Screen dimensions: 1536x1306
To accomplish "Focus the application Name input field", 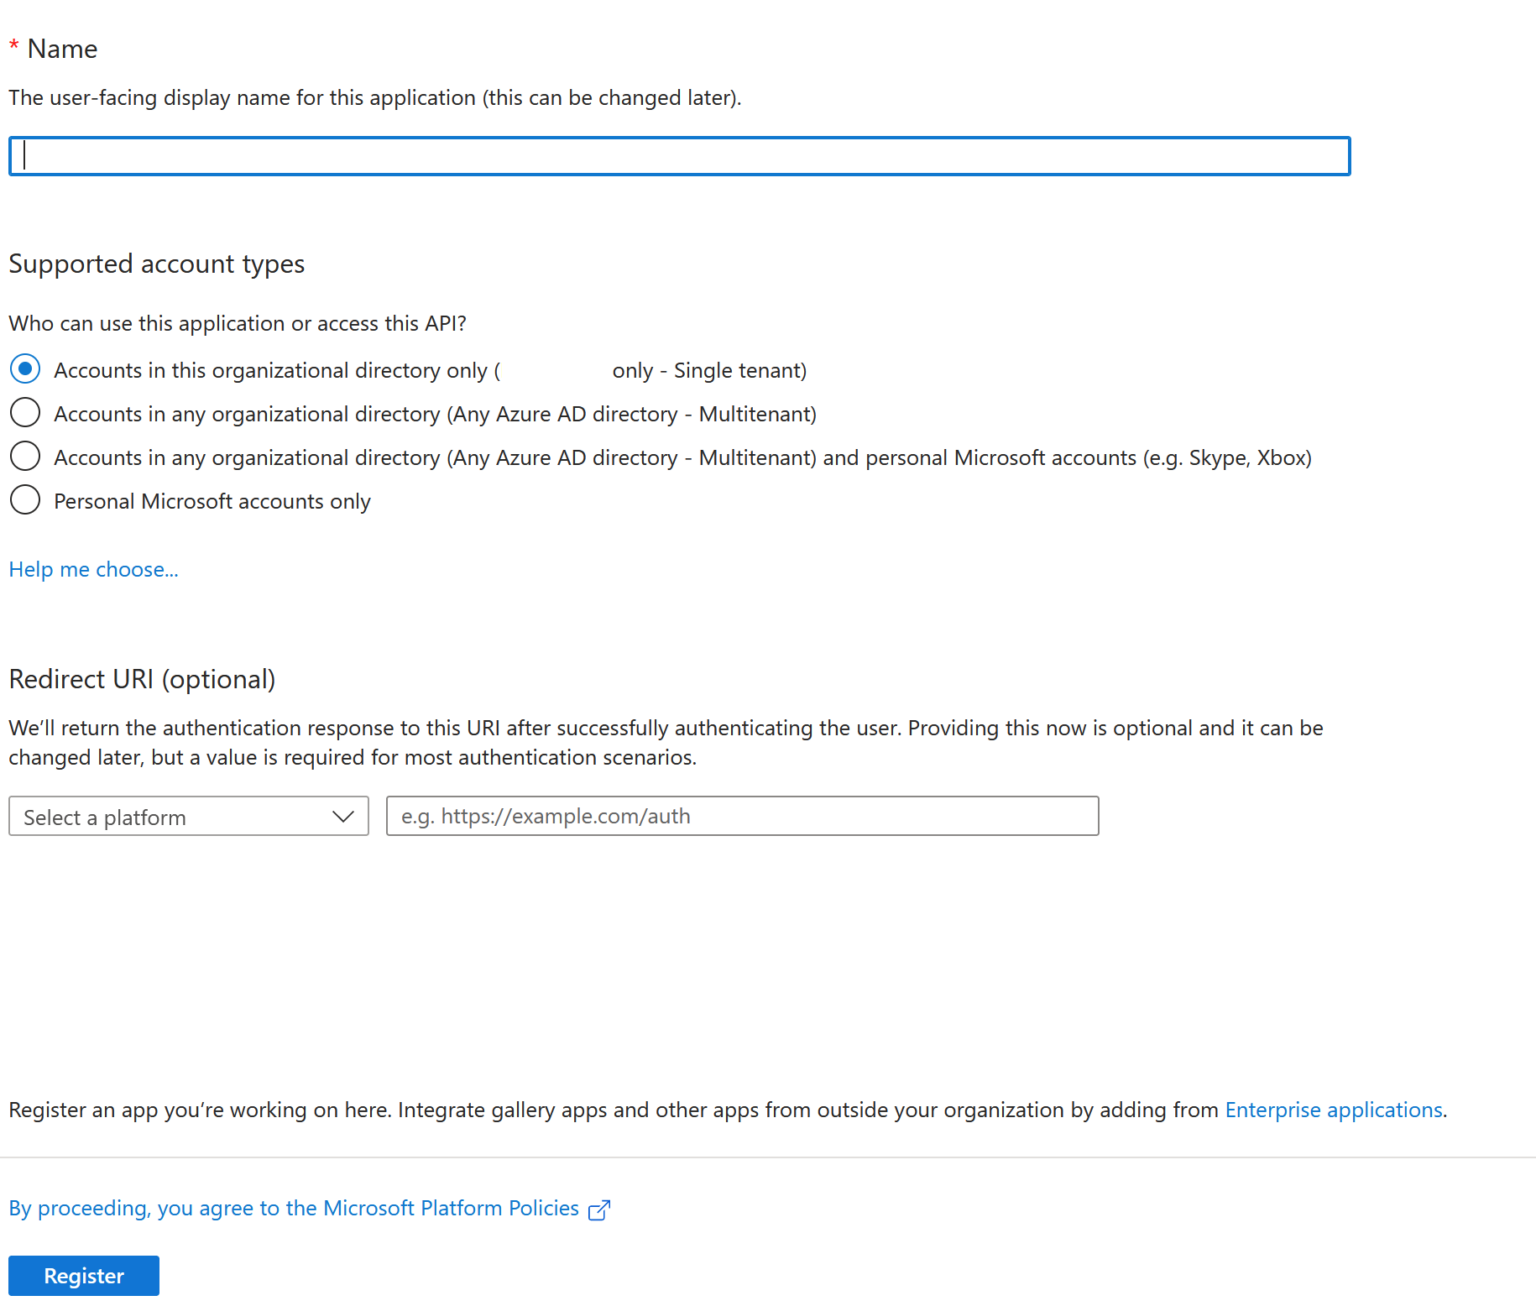I will point(680,156).
